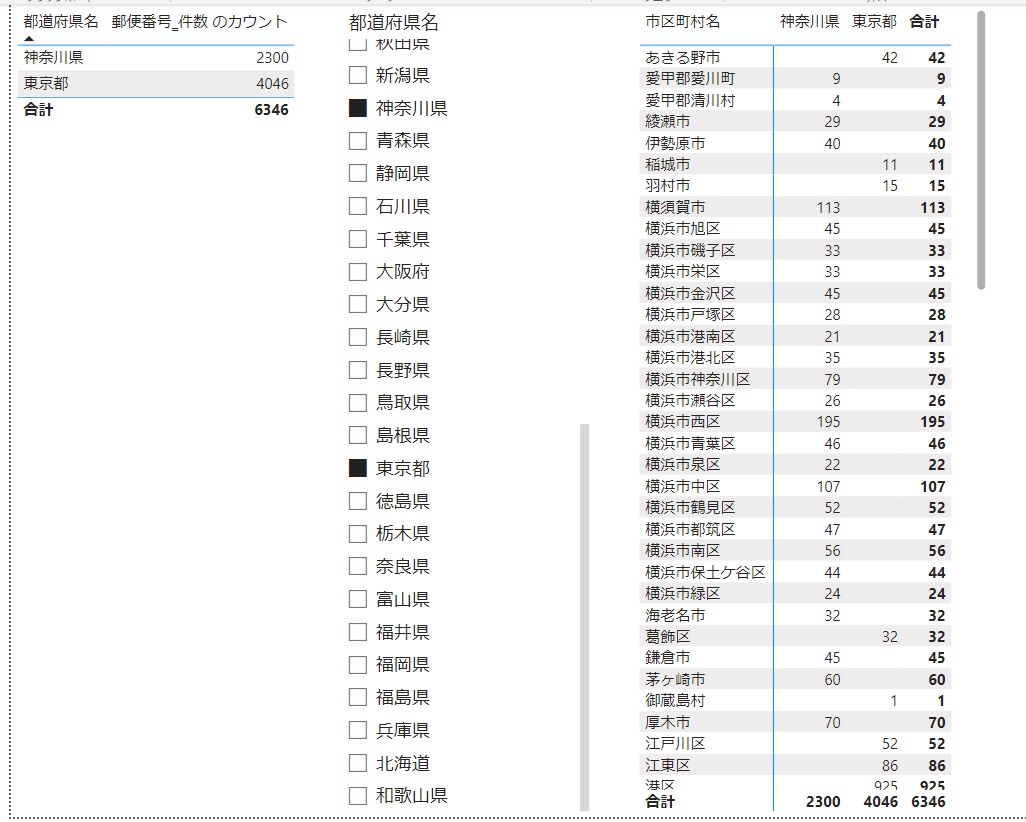Viewport: 1026px width, 822px height.
Task: Toggle the 静岡県 checkbox
Action: [358, 173]
